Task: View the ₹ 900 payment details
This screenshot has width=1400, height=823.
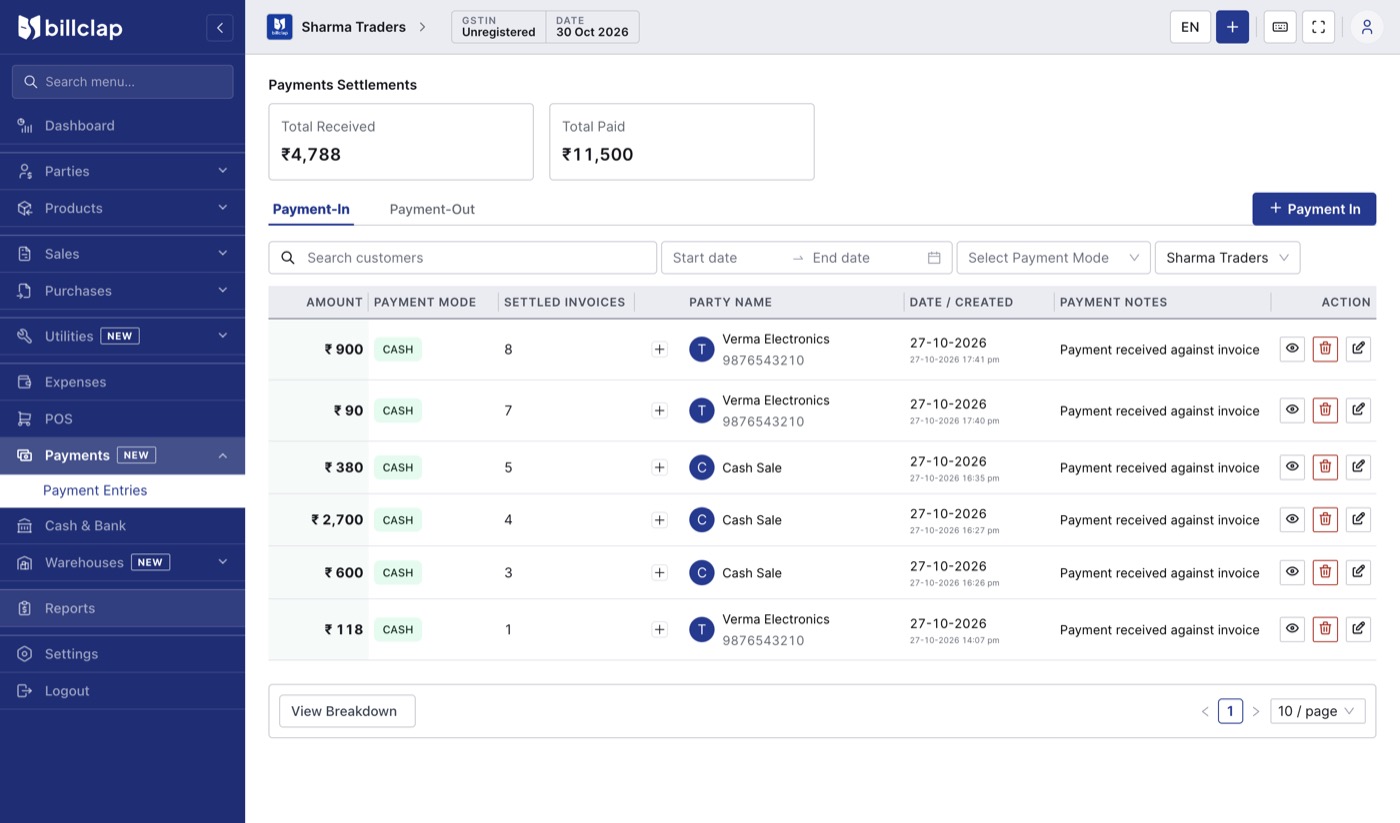Action: (1292, 349)
